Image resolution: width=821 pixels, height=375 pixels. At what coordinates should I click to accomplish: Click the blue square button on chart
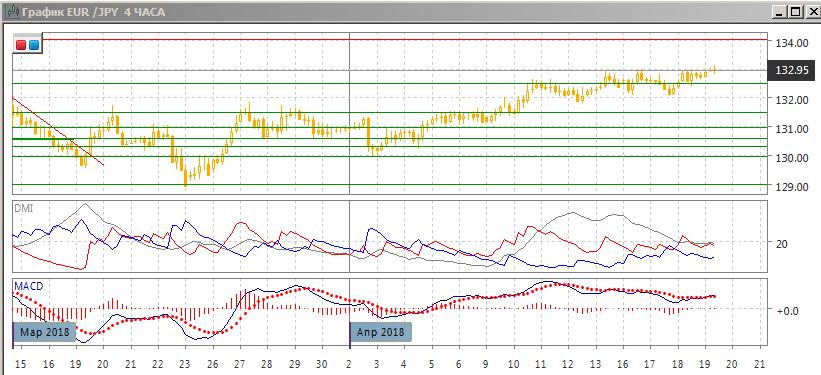[x=34, y=45]
